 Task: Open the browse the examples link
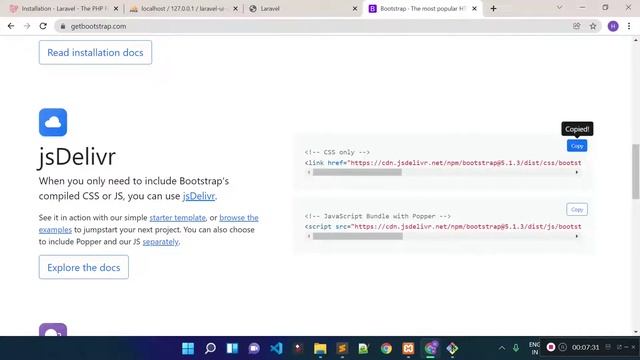pos(239,218)
